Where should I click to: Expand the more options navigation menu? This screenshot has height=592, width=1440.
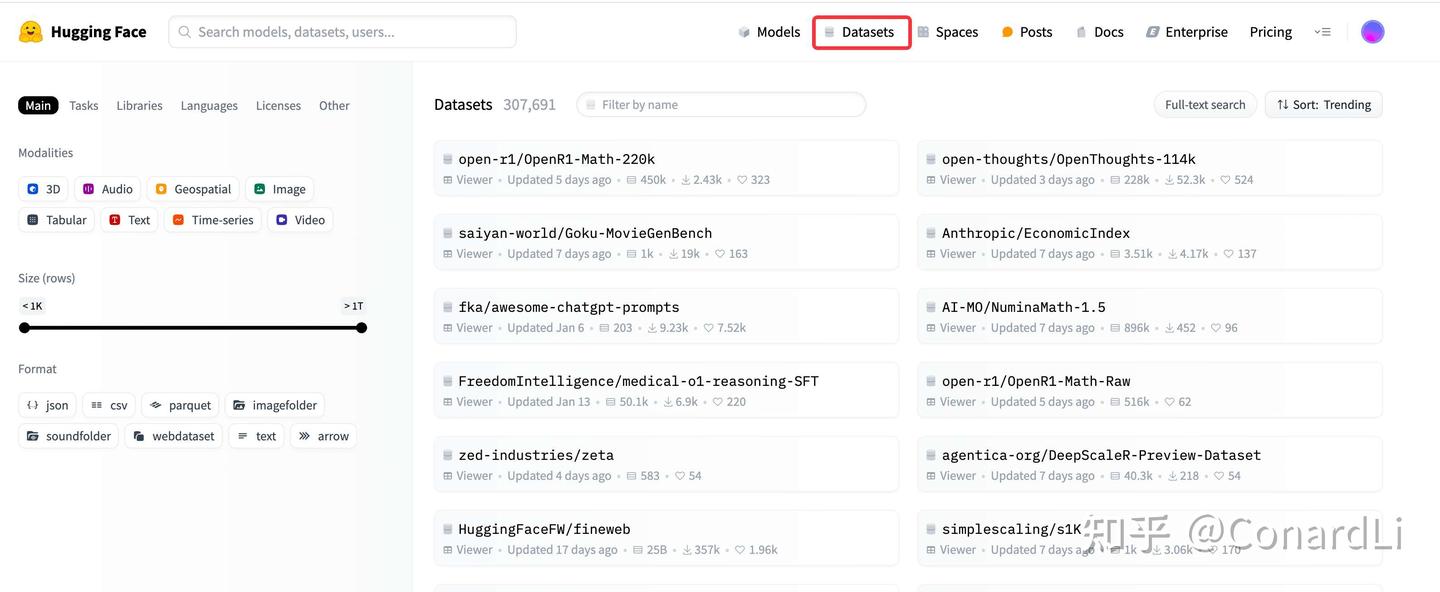(x=1322, y=32)
